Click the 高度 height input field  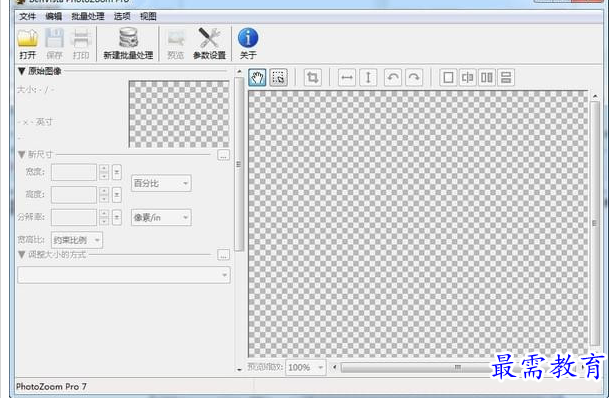click(74, 195)
